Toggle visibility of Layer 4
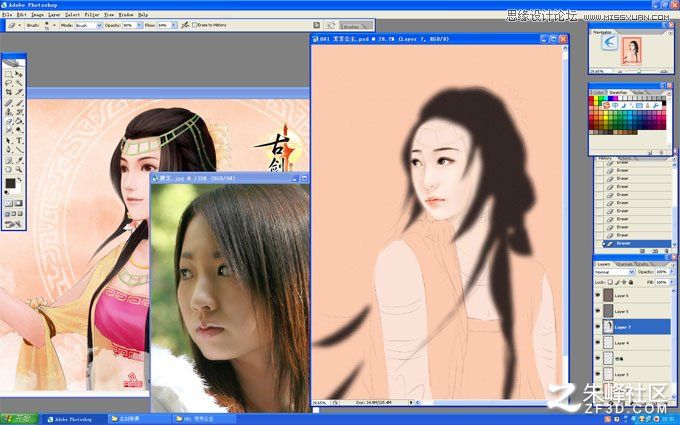Screen dimensions: 680x425 coord(598,343)
